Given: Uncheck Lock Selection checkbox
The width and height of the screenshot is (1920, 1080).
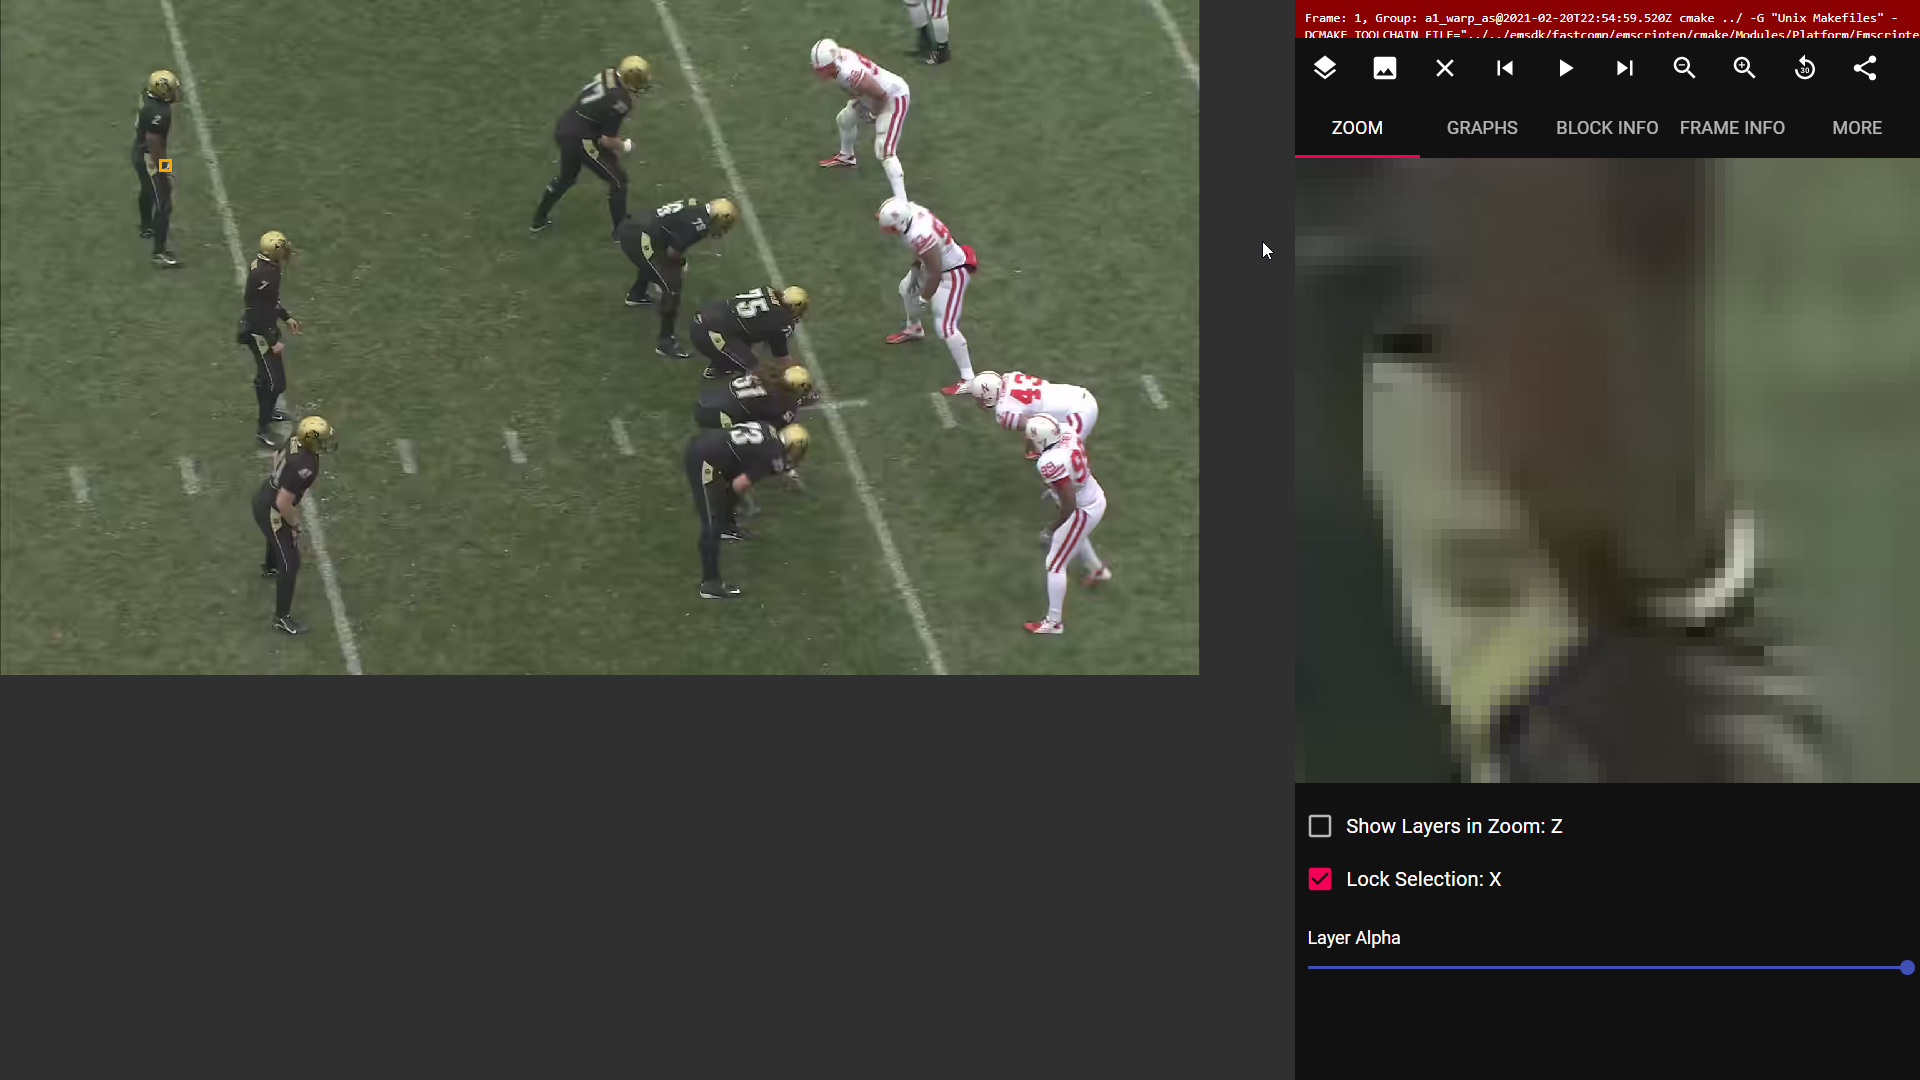Looking at the screenshot, I should tap(1320, 879).
